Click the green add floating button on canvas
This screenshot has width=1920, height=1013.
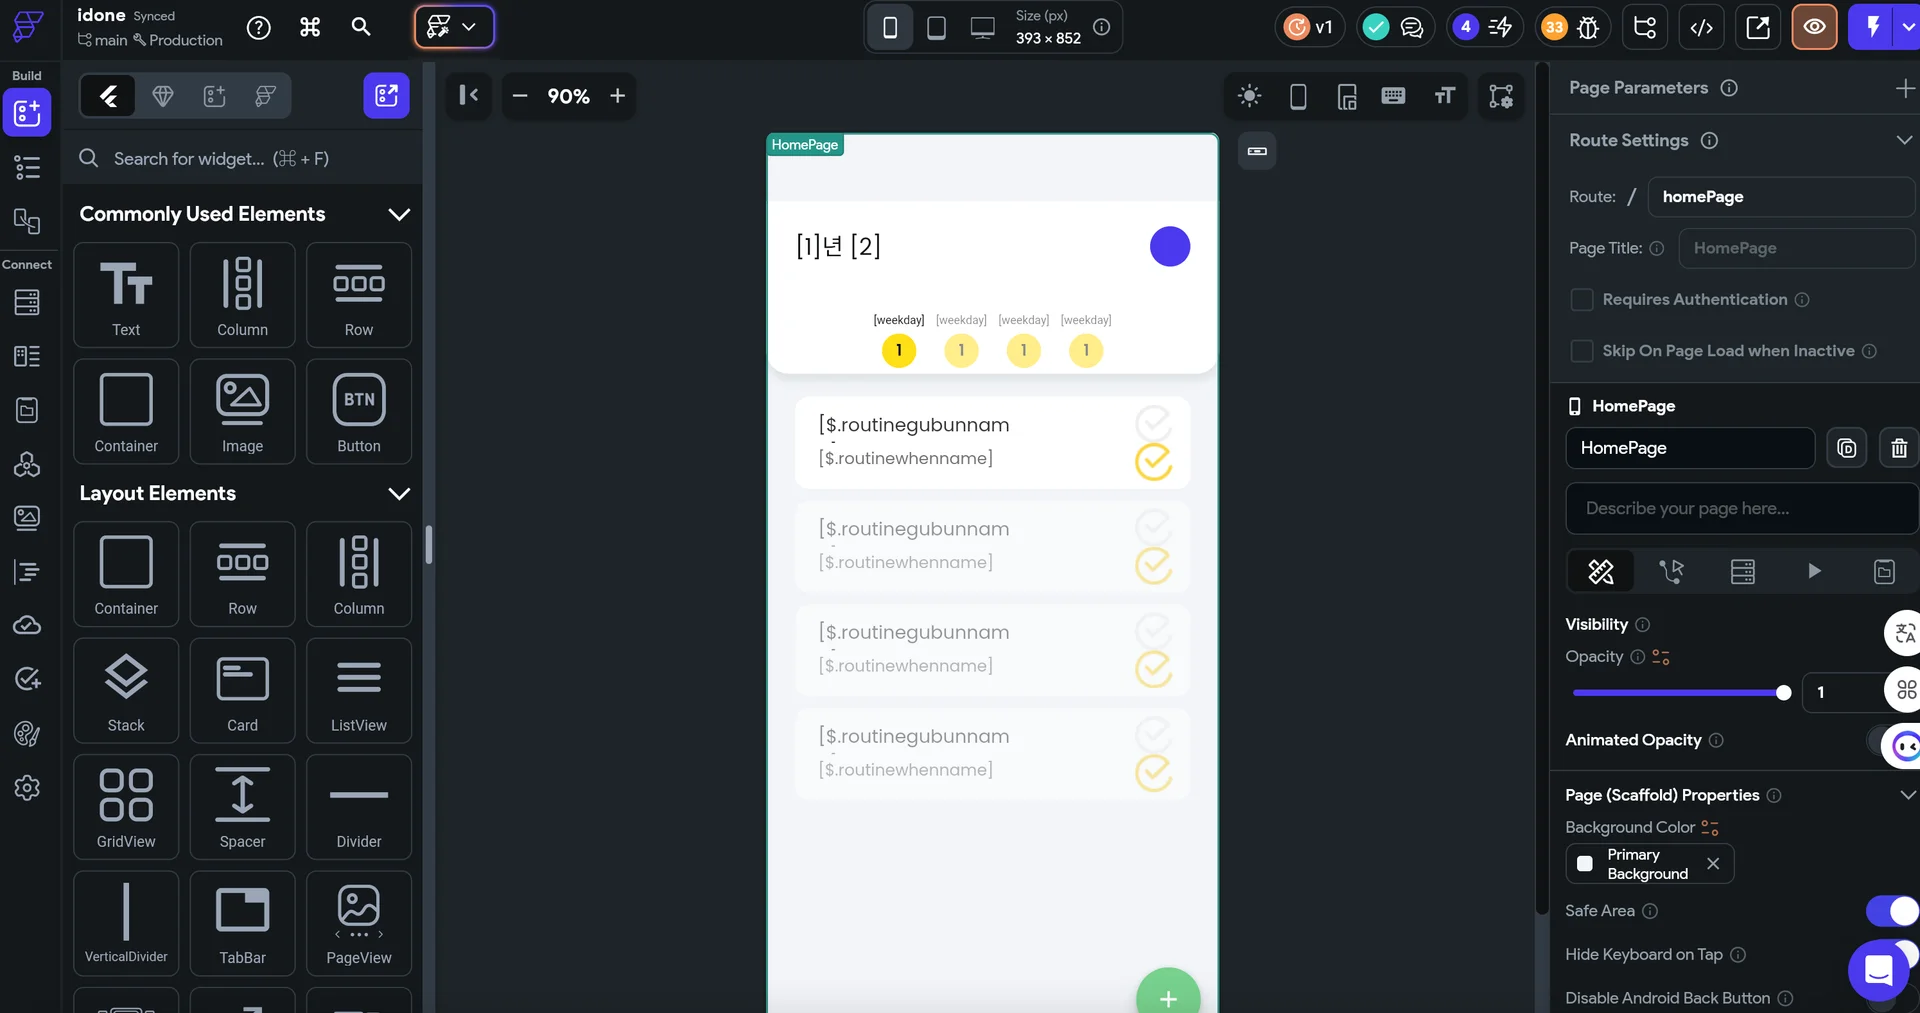click(1168, 993)
